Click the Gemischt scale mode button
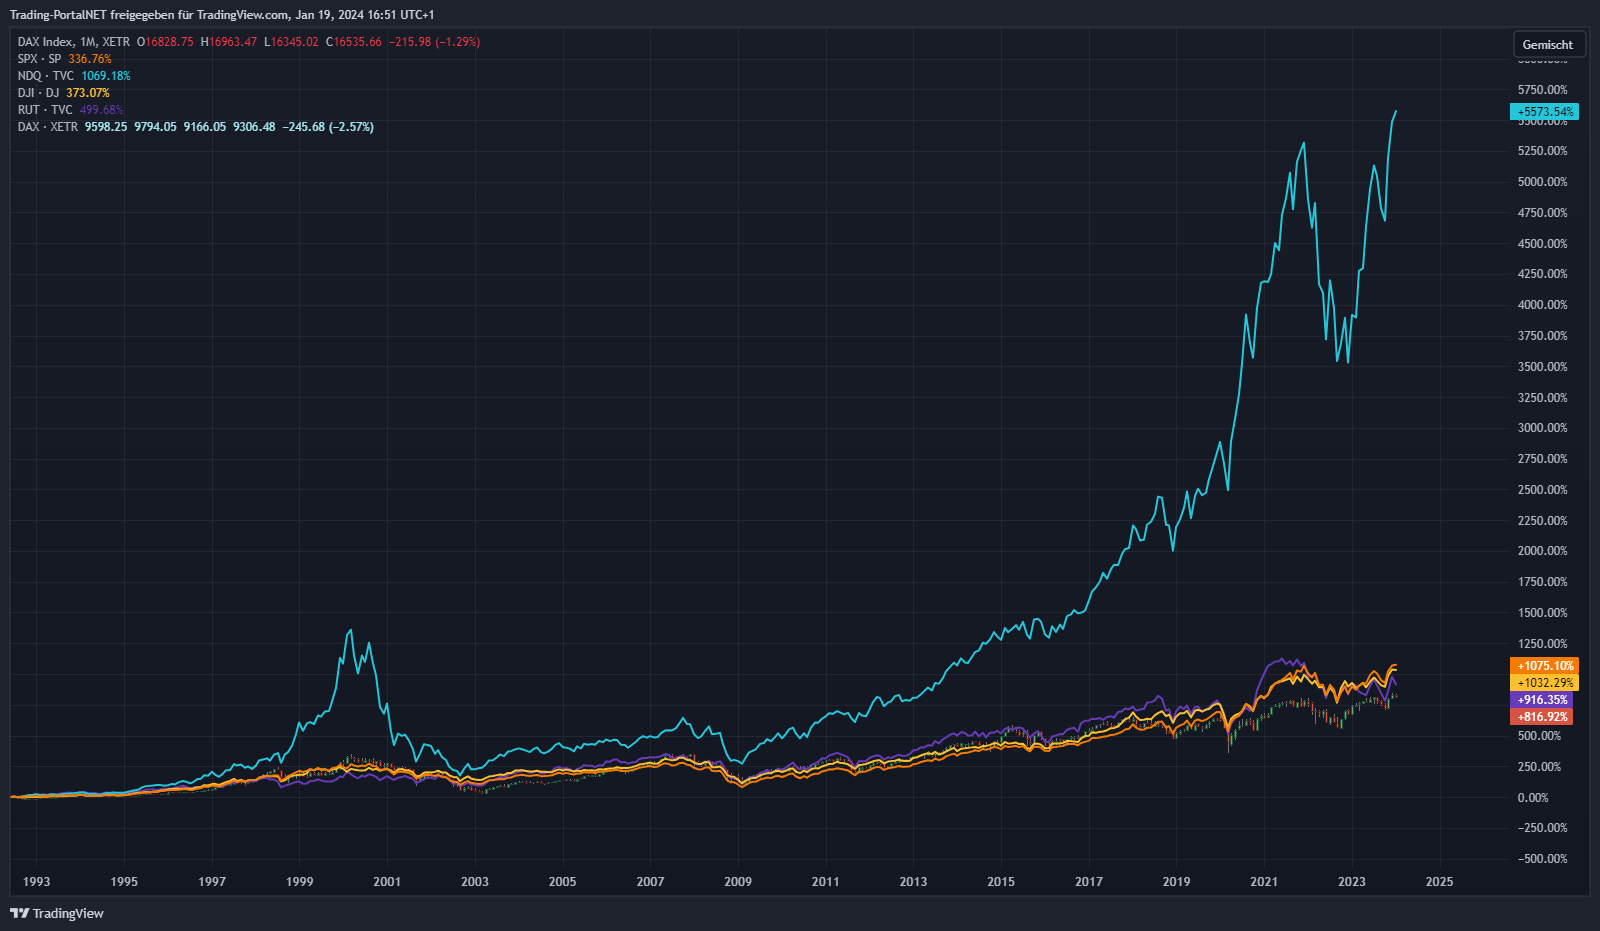Screen dimensions: 1600x931 click(x=1548, y=45)
